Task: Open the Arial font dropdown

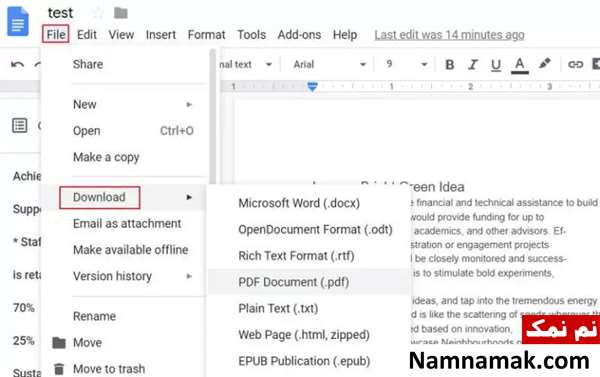Action: click(329, 64)
